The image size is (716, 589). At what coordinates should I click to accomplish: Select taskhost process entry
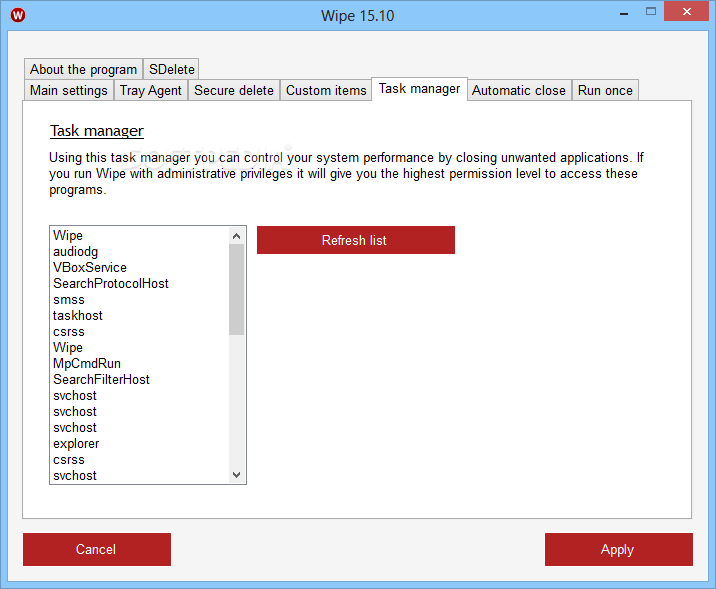pyautogui.click(x=140, y=316)
